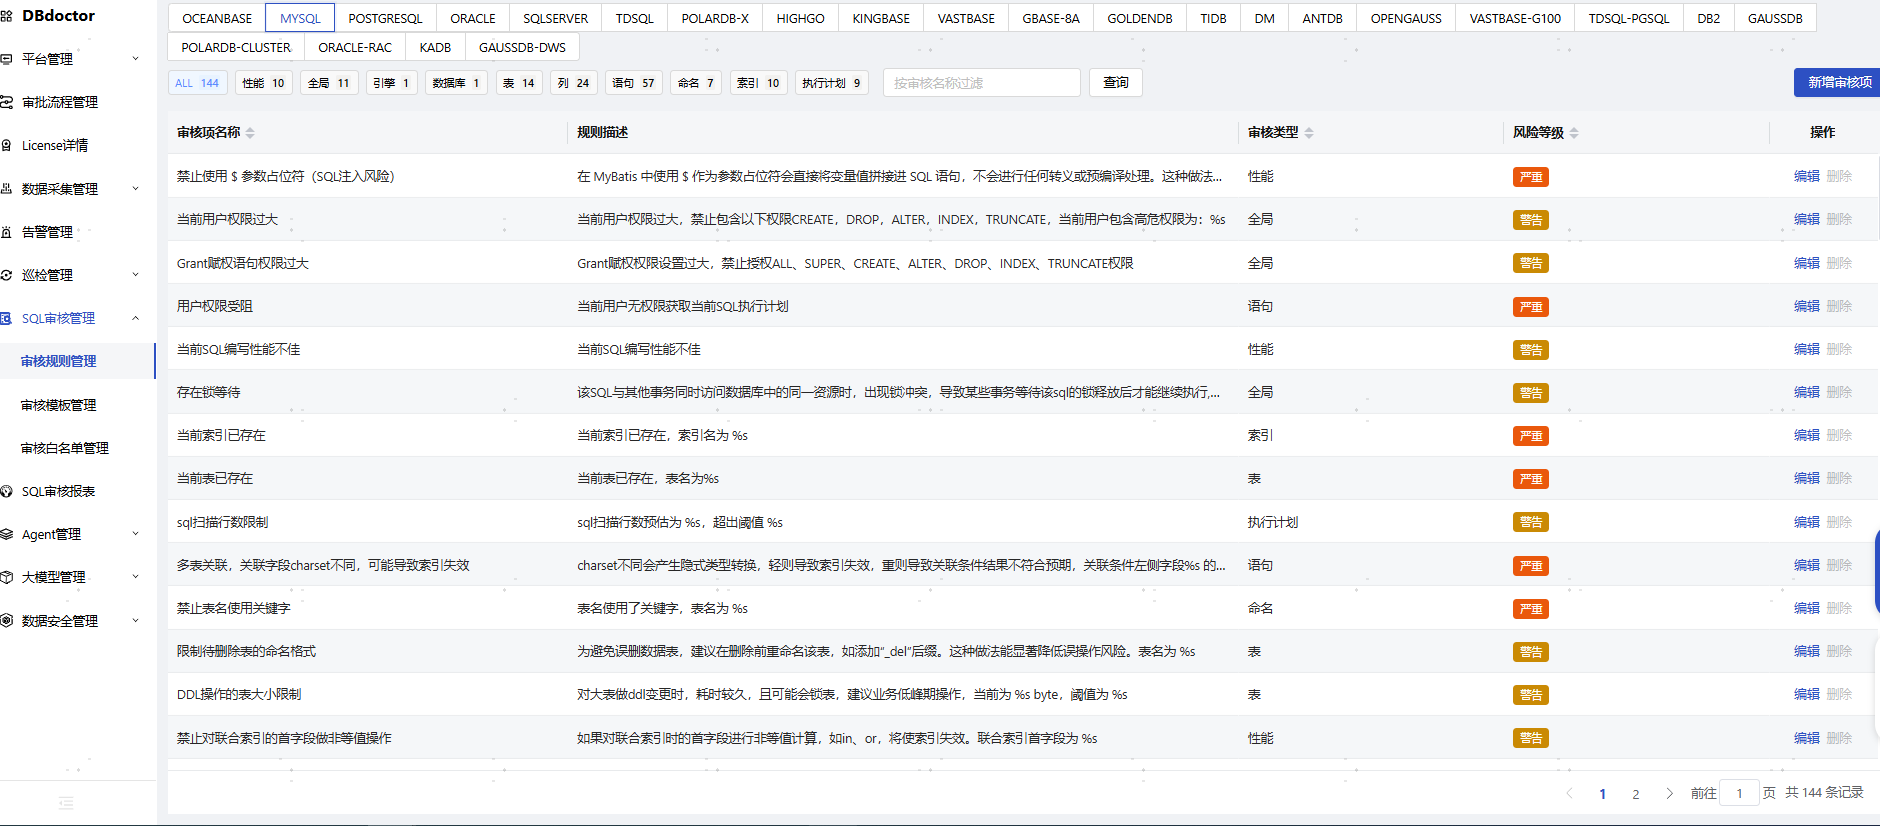Image resolution: width=1880 pixels, height=826 pixels.
Task: Click the 查询 button
Action: click(x=1115, y=83)
